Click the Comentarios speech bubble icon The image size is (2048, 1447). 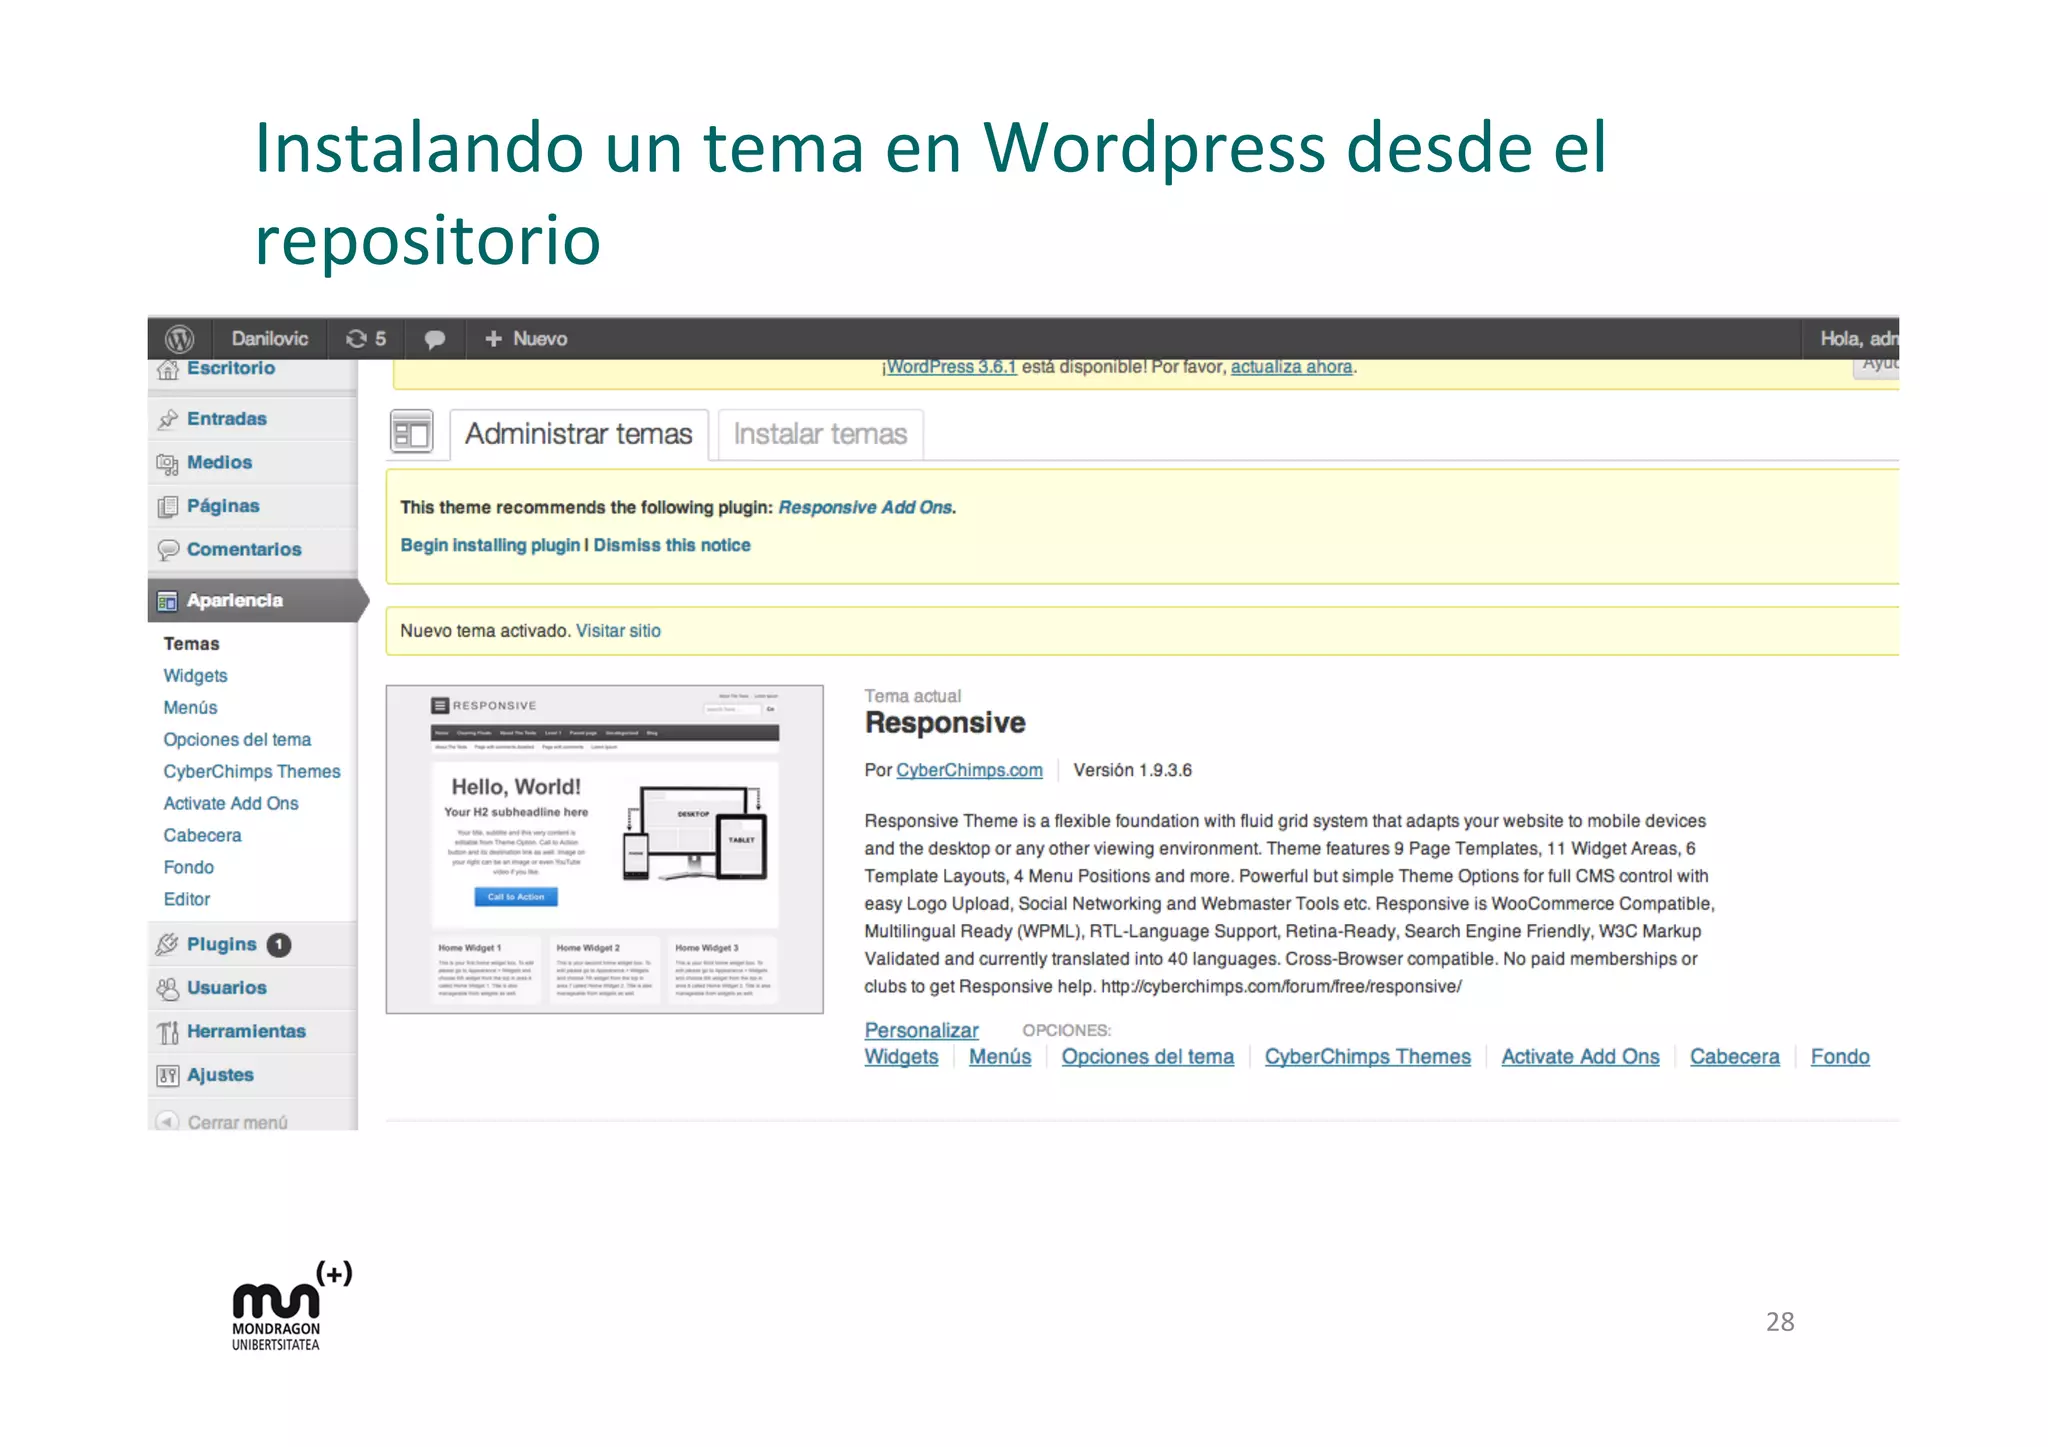(168, 550)
